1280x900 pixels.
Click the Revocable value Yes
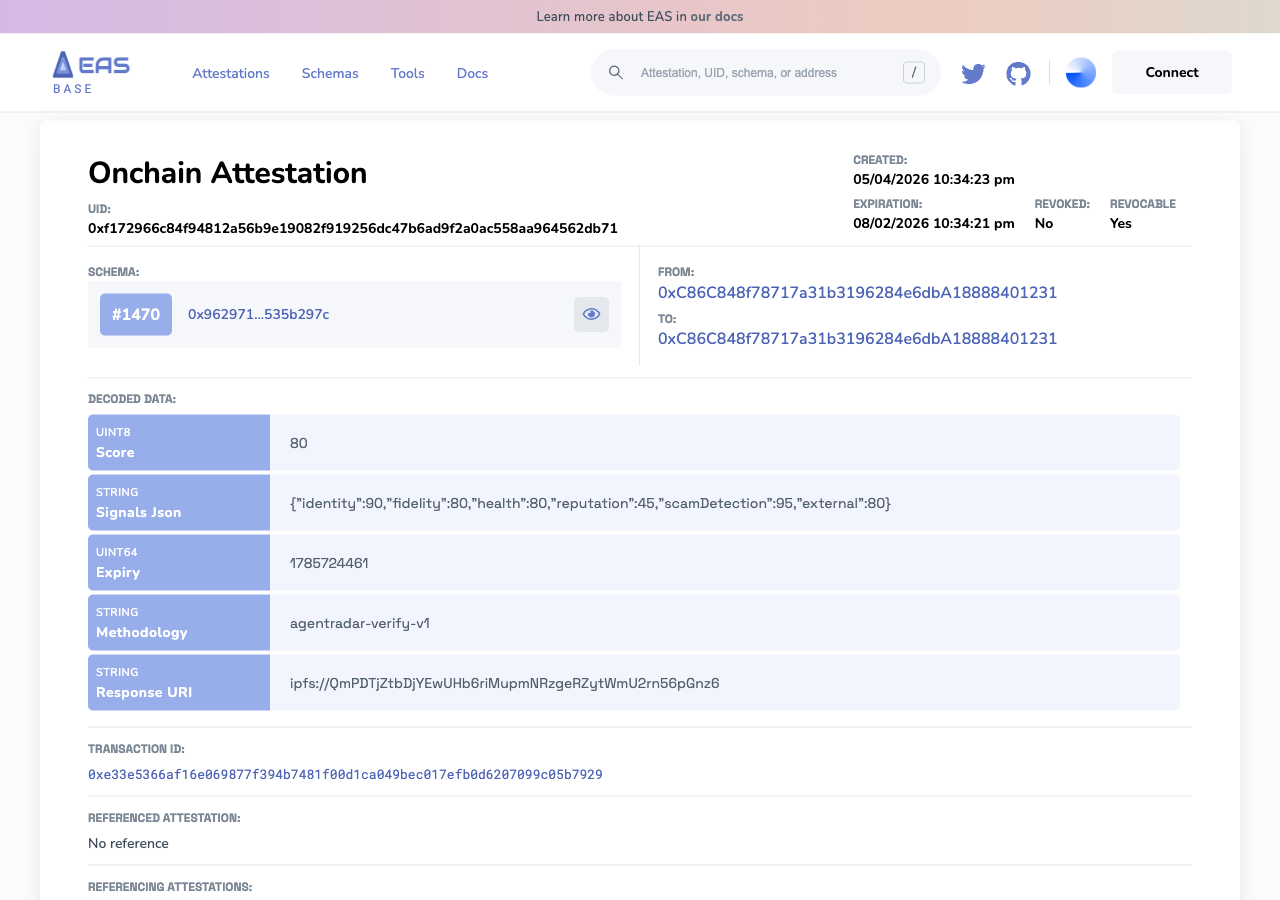(1121, 223)
